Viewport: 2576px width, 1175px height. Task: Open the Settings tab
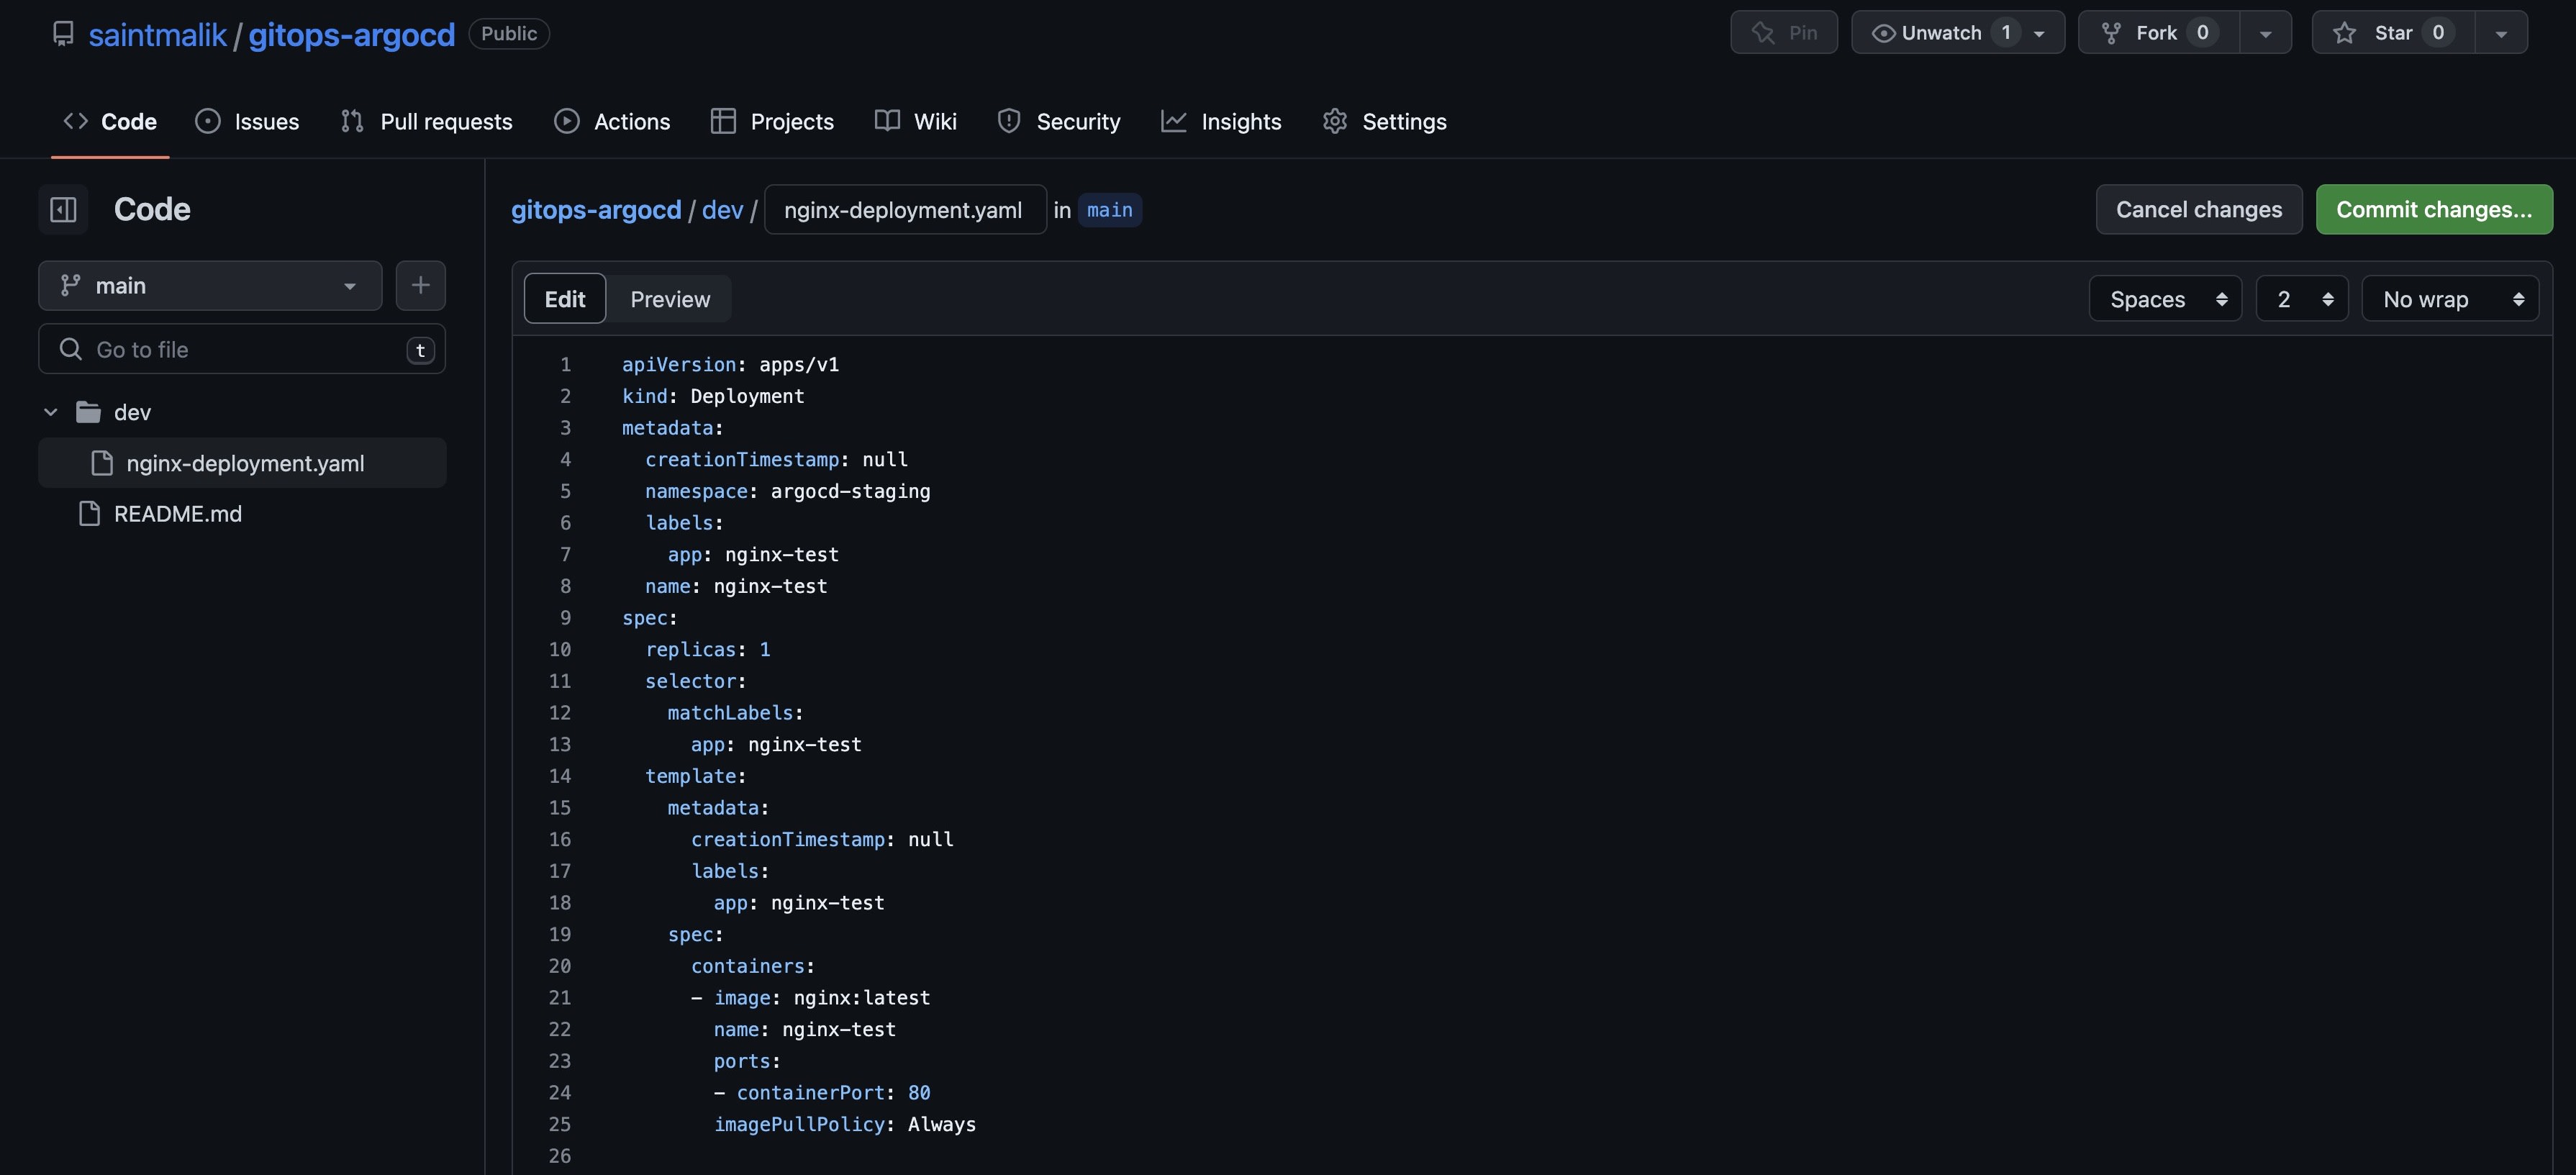click(1384, 121)
